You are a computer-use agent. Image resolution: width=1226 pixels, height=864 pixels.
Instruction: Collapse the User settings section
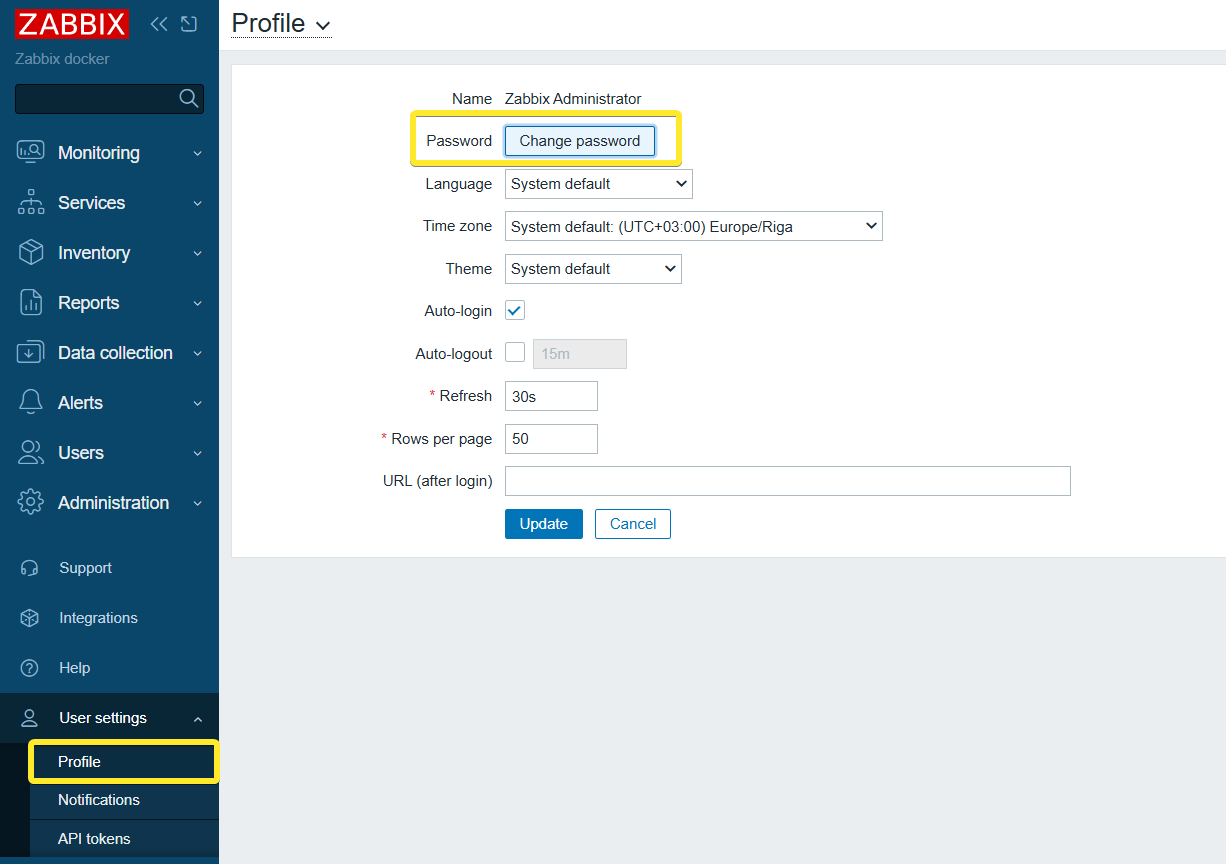(197, 719)
